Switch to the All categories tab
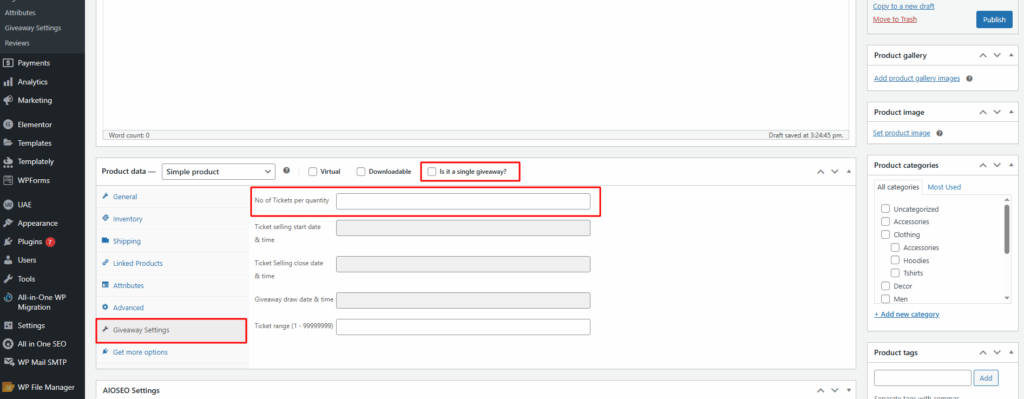The image size is (1024, 399). pos(898,187)
